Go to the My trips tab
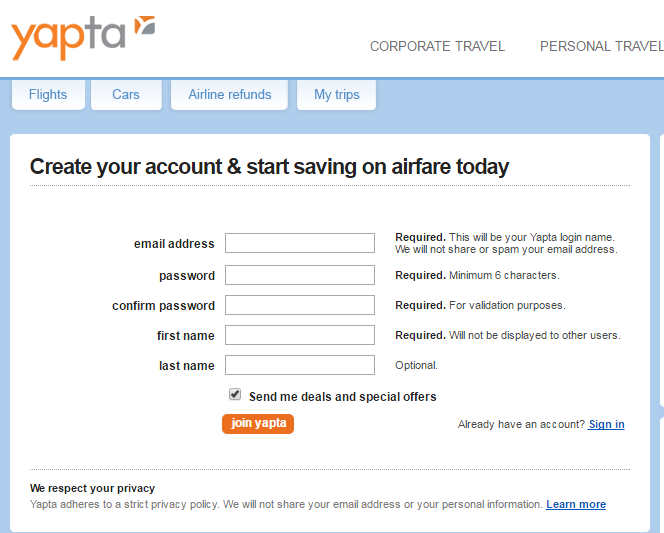This screenshot has height=533, width=664. click(x=337, y=94)
